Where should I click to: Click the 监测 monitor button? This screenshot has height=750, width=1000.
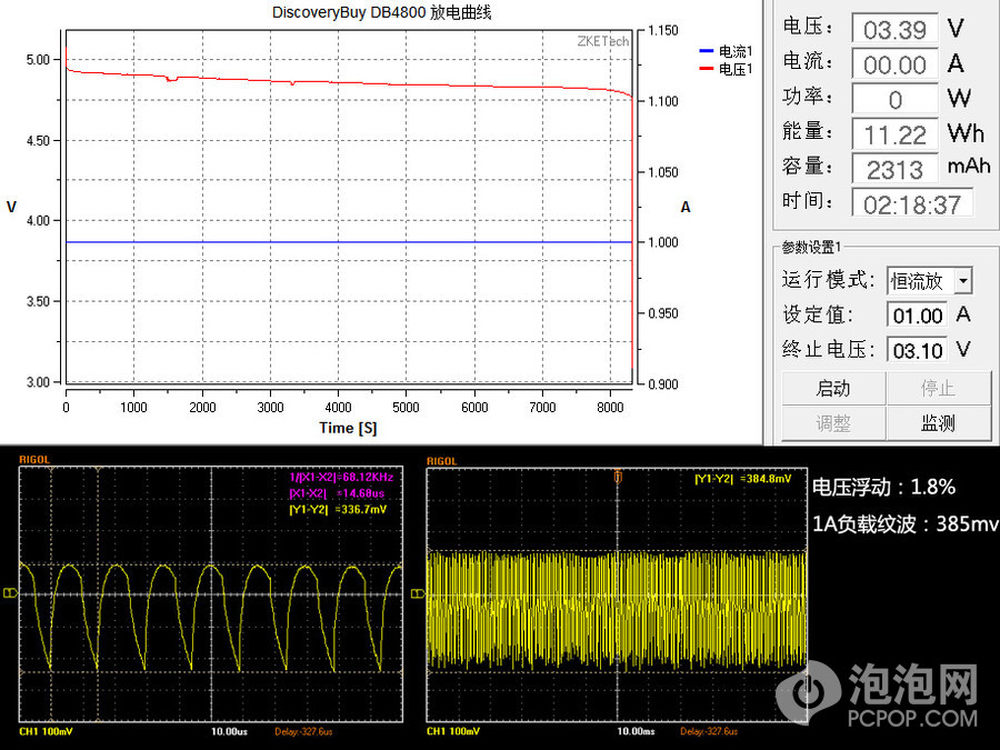click(x=939, y=422)
